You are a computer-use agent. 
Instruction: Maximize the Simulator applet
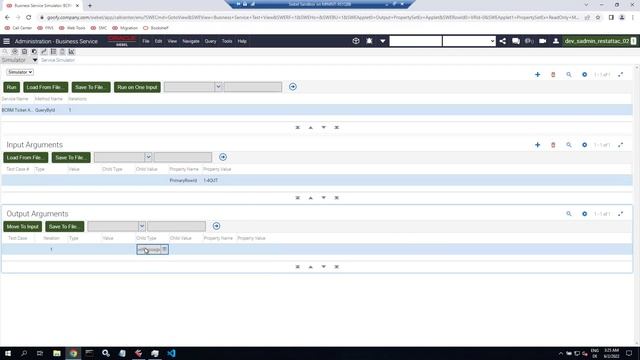click(x=620, y=75)
